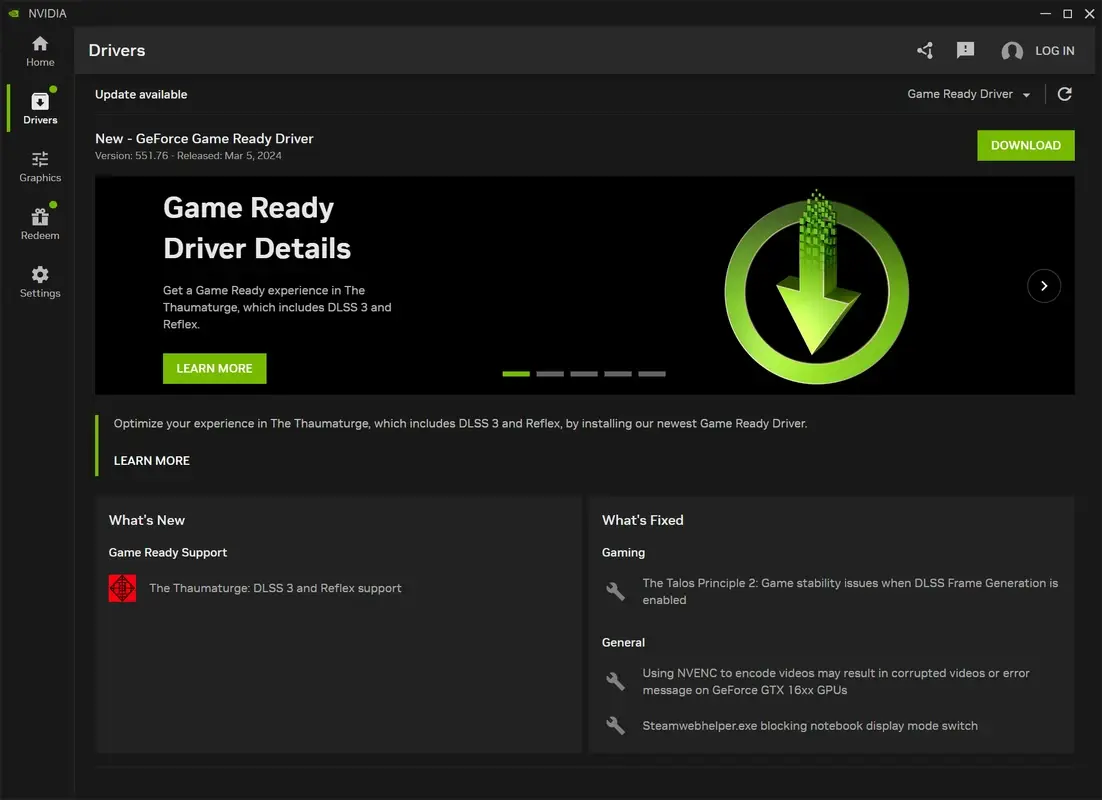
Task: Download the new Game Ready Driver
Action: click(x=1025, y=145)
